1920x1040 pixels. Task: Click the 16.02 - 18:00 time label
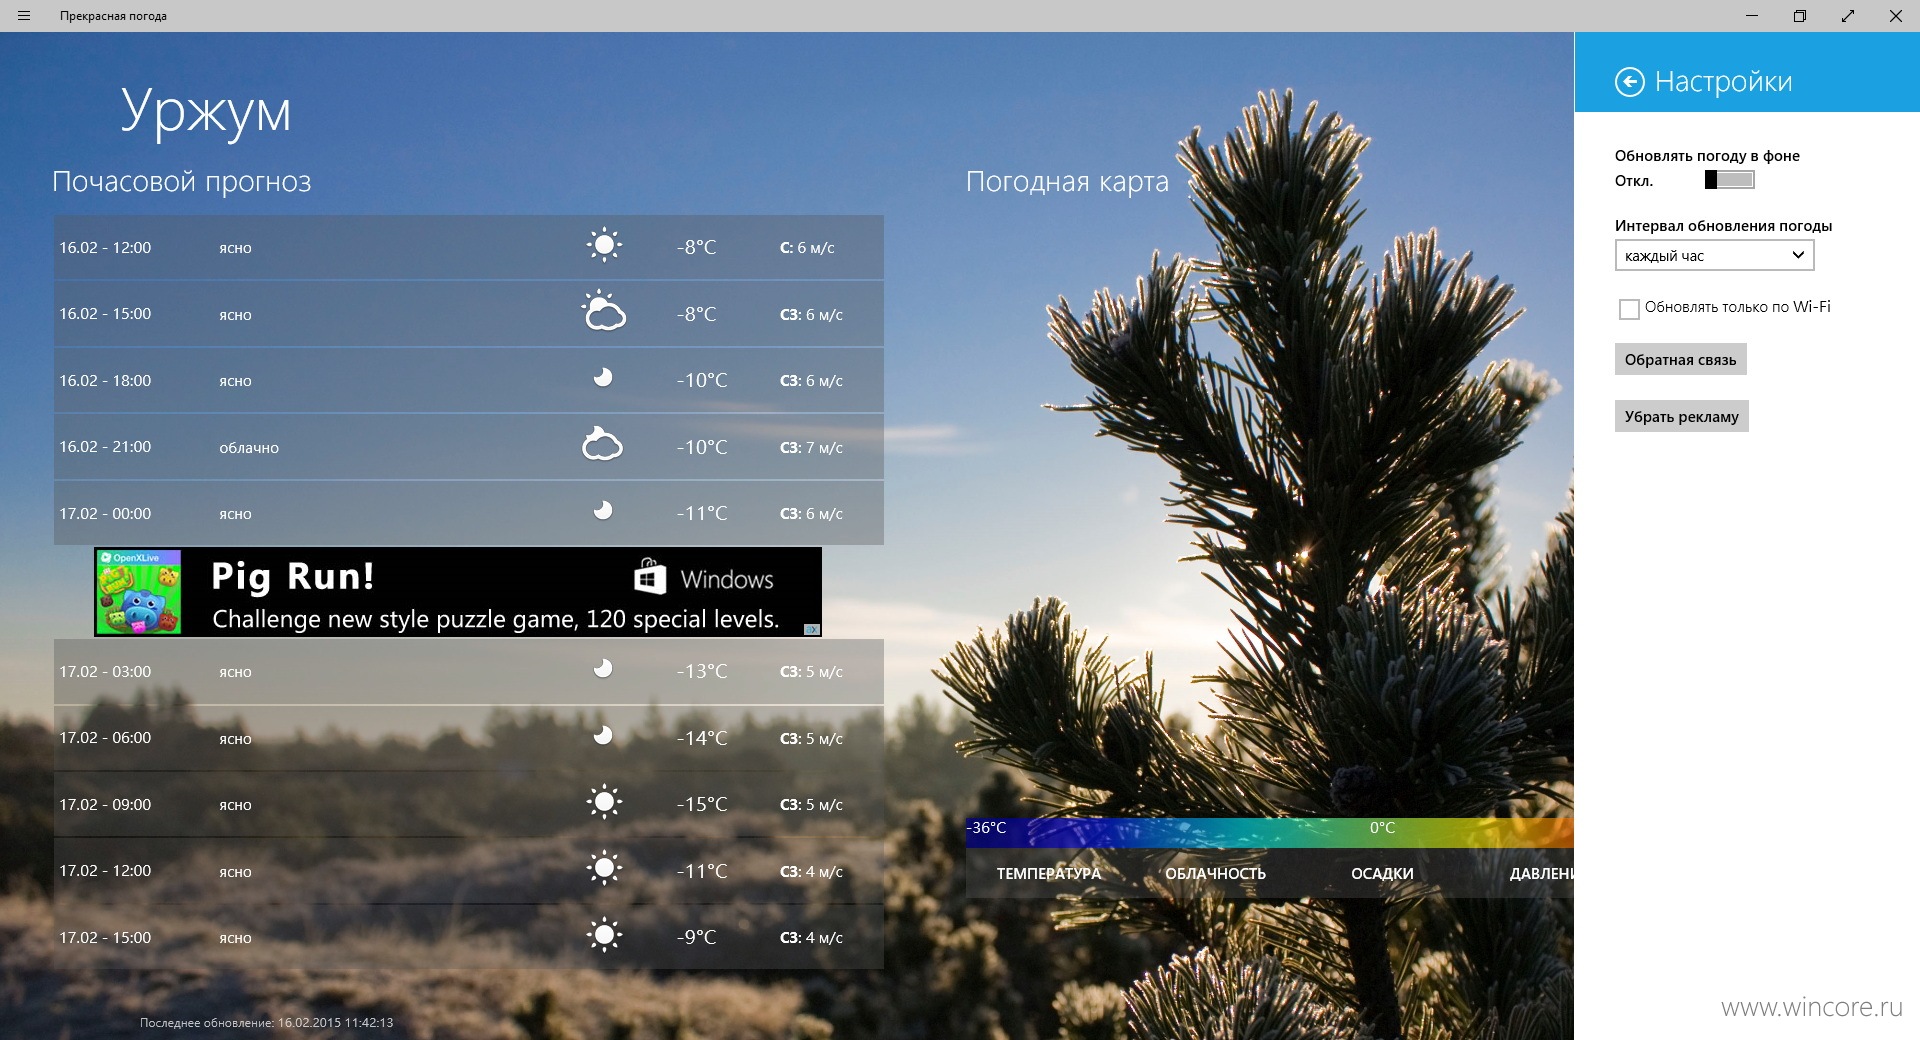[105, 380]
